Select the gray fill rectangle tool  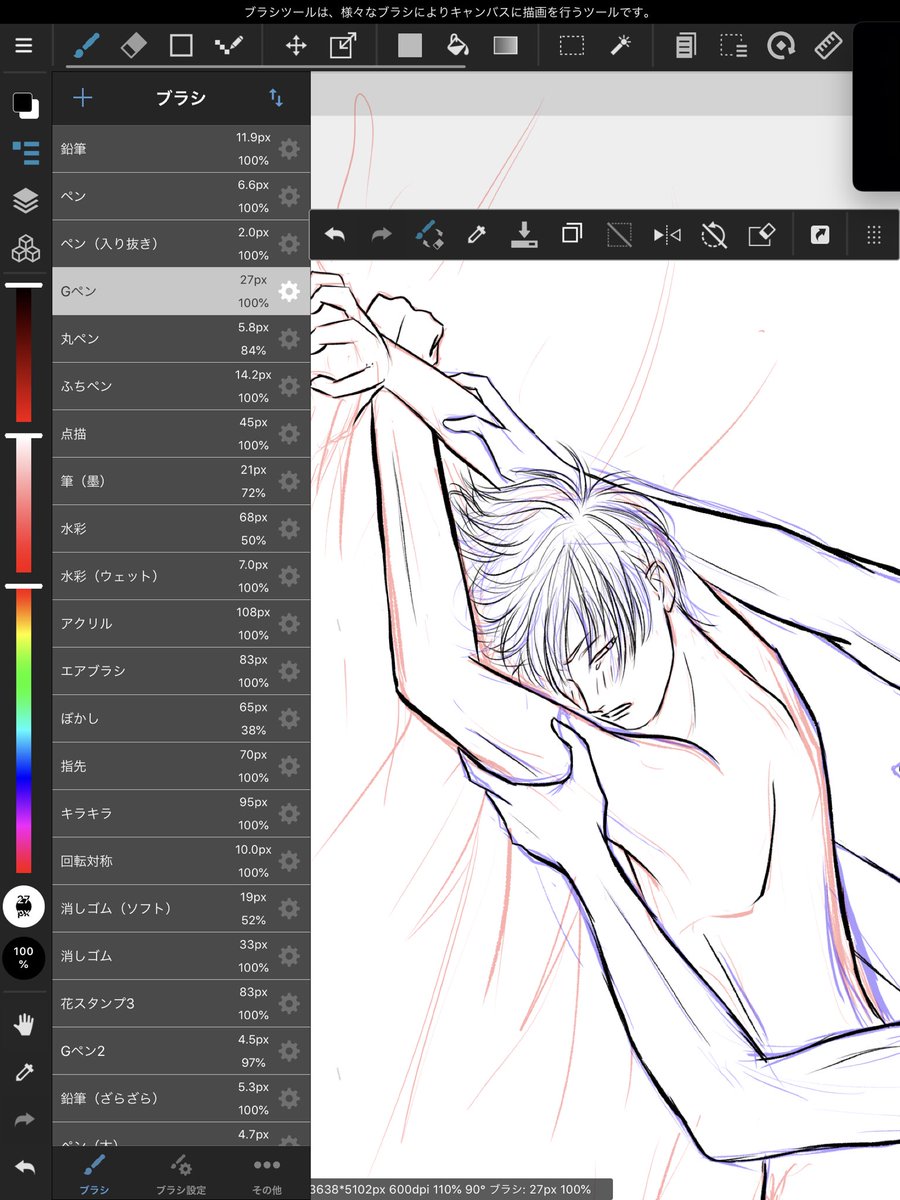[410, 46]
